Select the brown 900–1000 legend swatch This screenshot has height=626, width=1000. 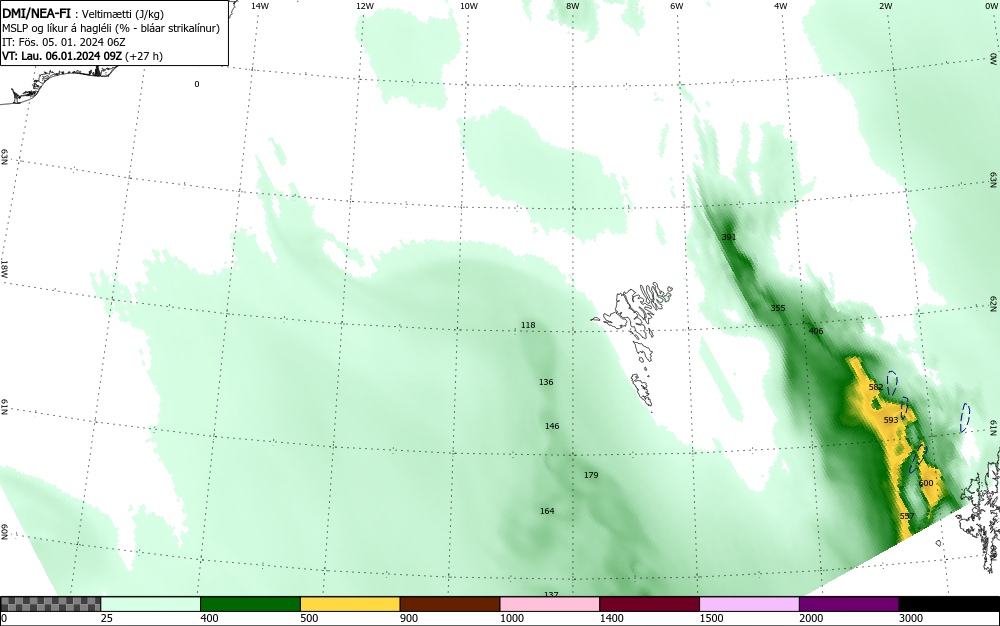coord(450,604)
